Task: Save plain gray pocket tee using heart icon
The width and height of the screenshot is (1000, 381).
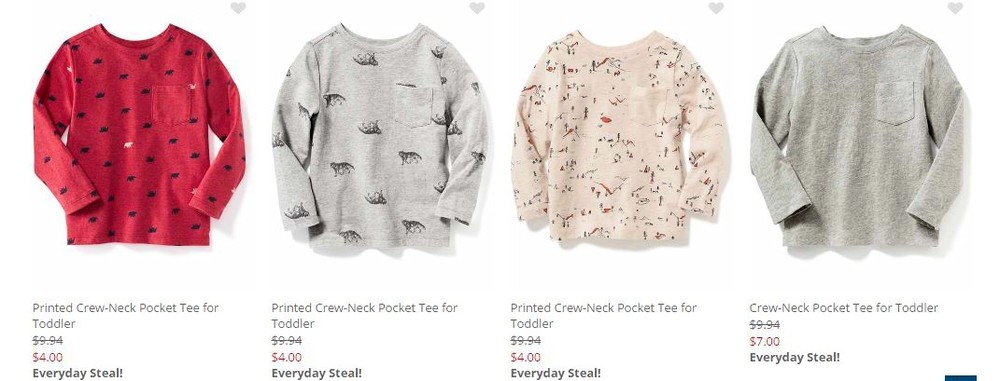Action: (x=955, y=8)
